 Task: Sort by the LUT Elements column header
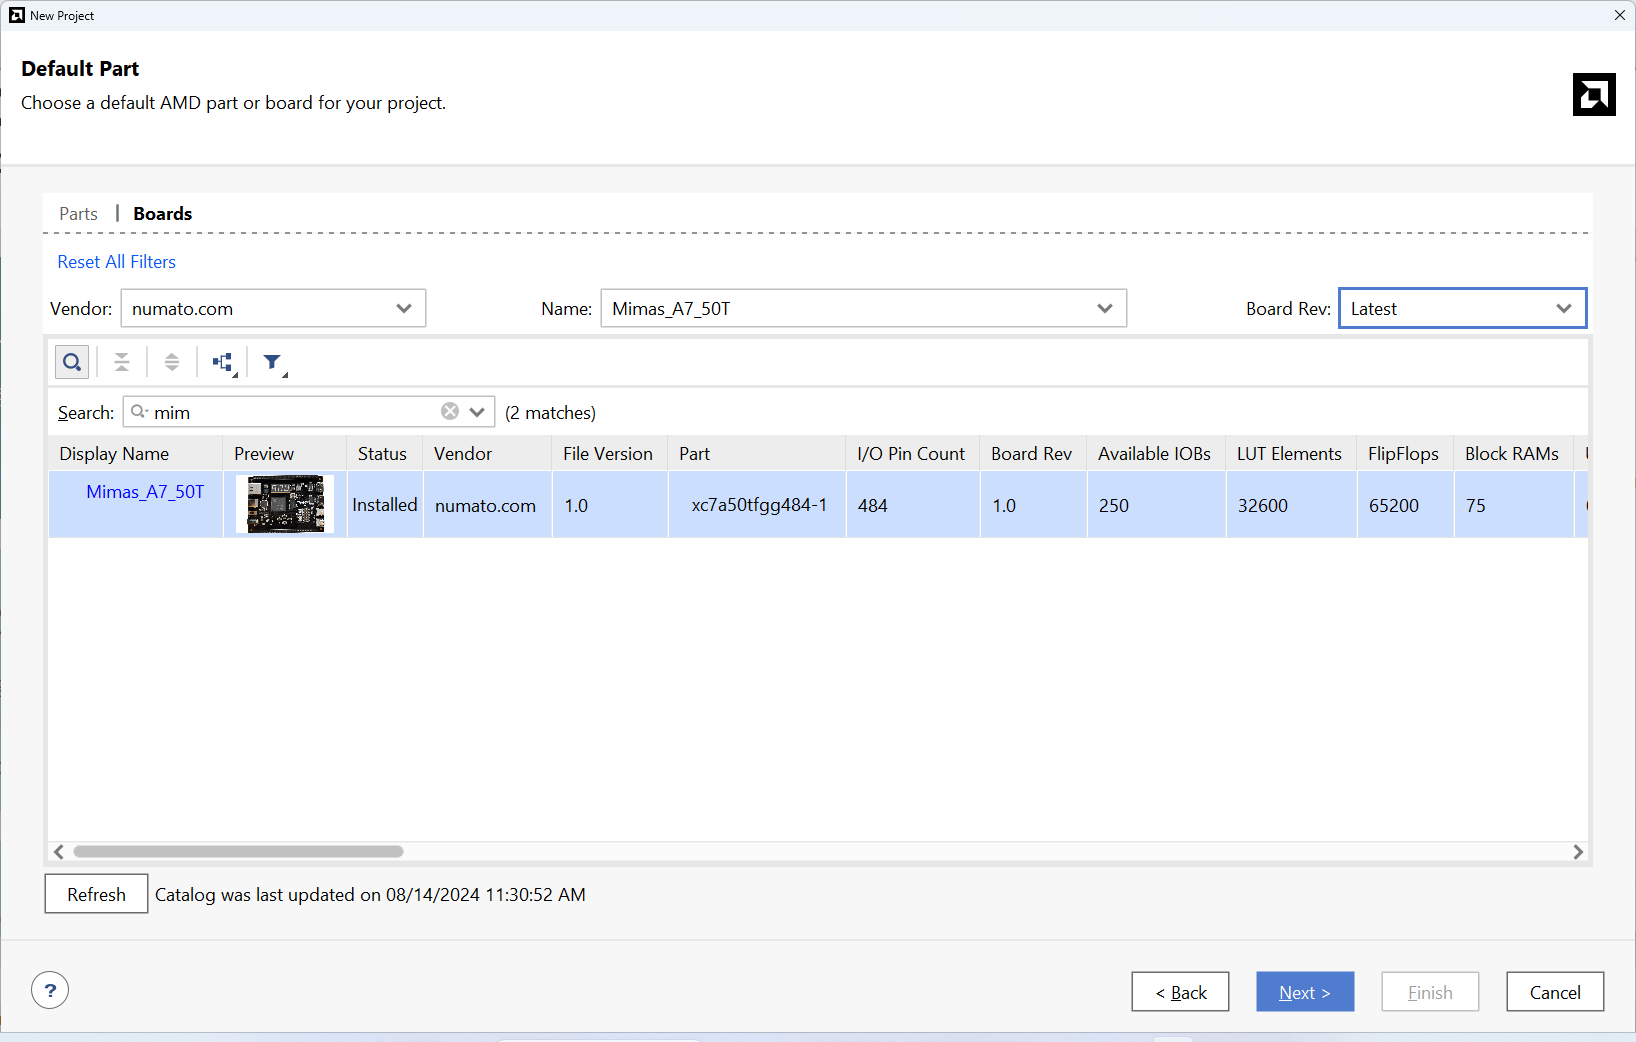tap(1288, 454)
